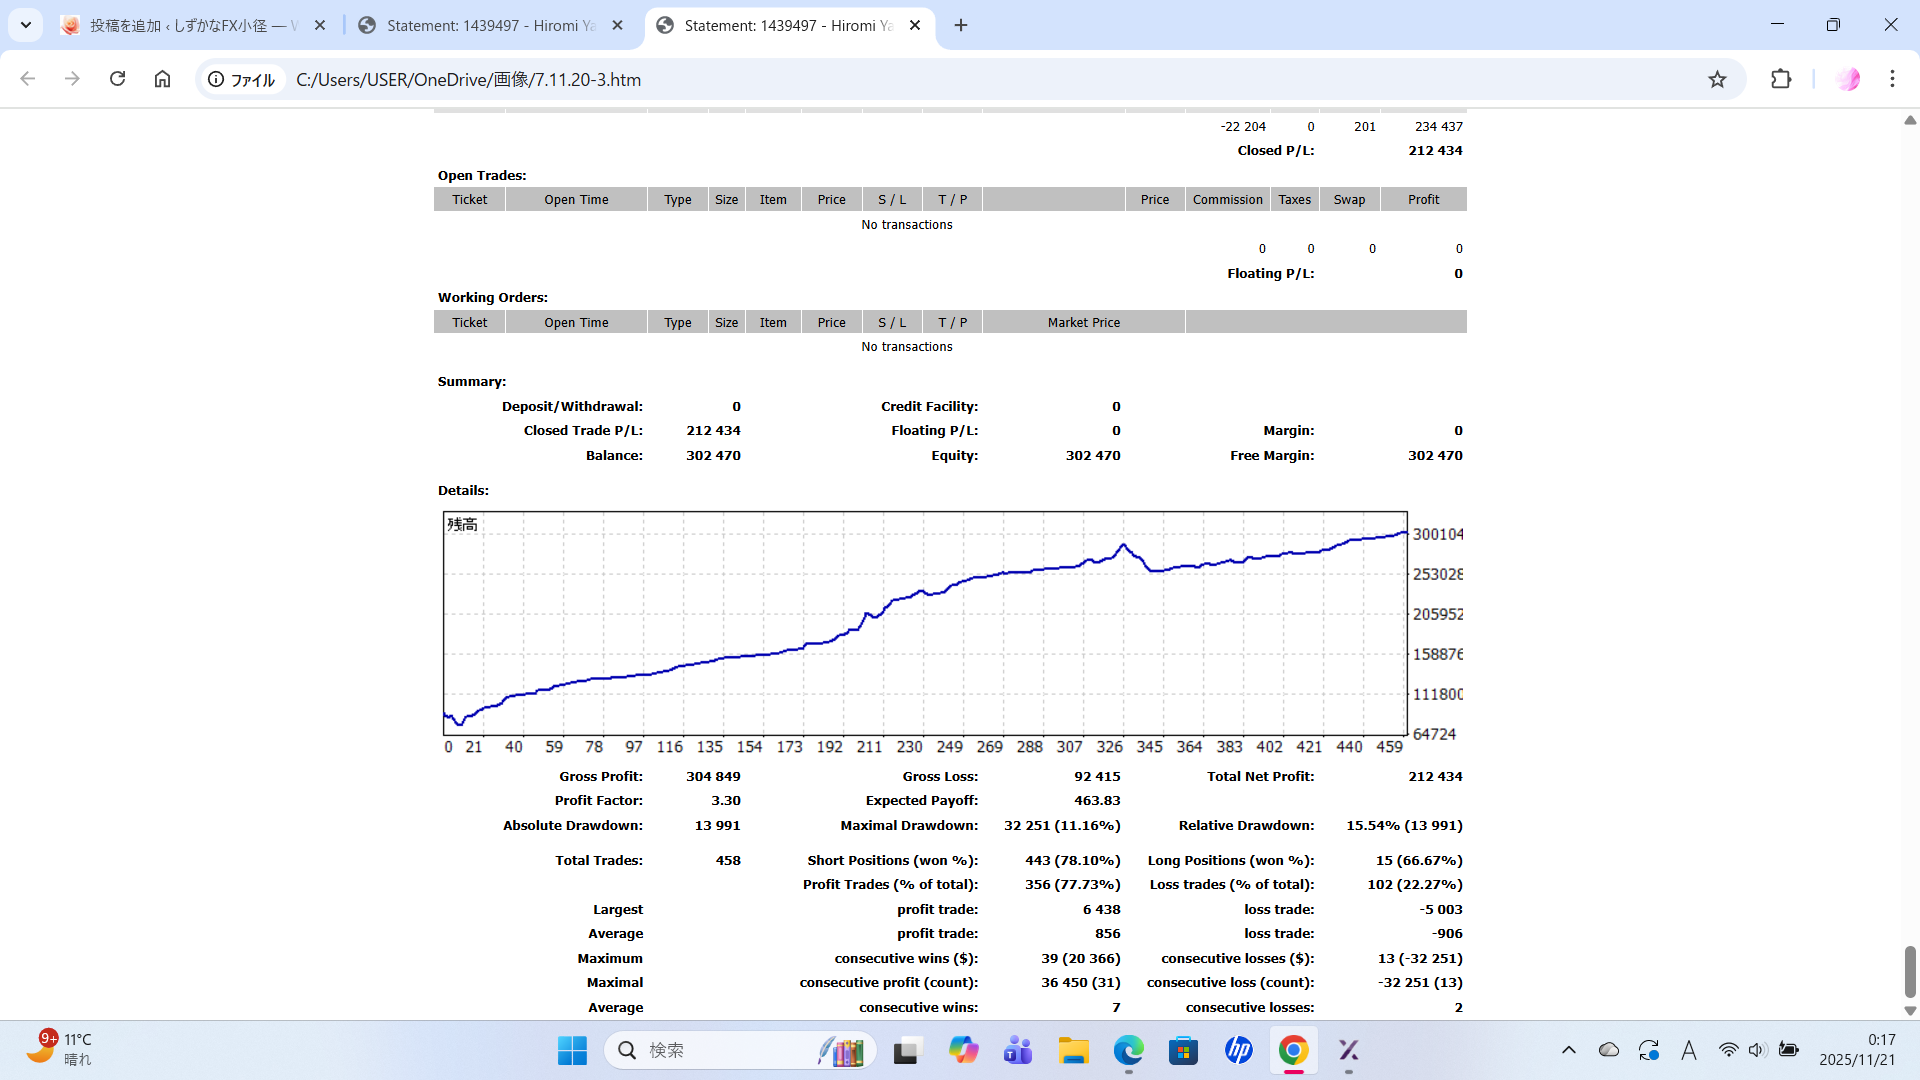Open Microsoft Store from taskbar
The width and height of the screenshot is (1920, 1080).
[x=1183, y=1050]
